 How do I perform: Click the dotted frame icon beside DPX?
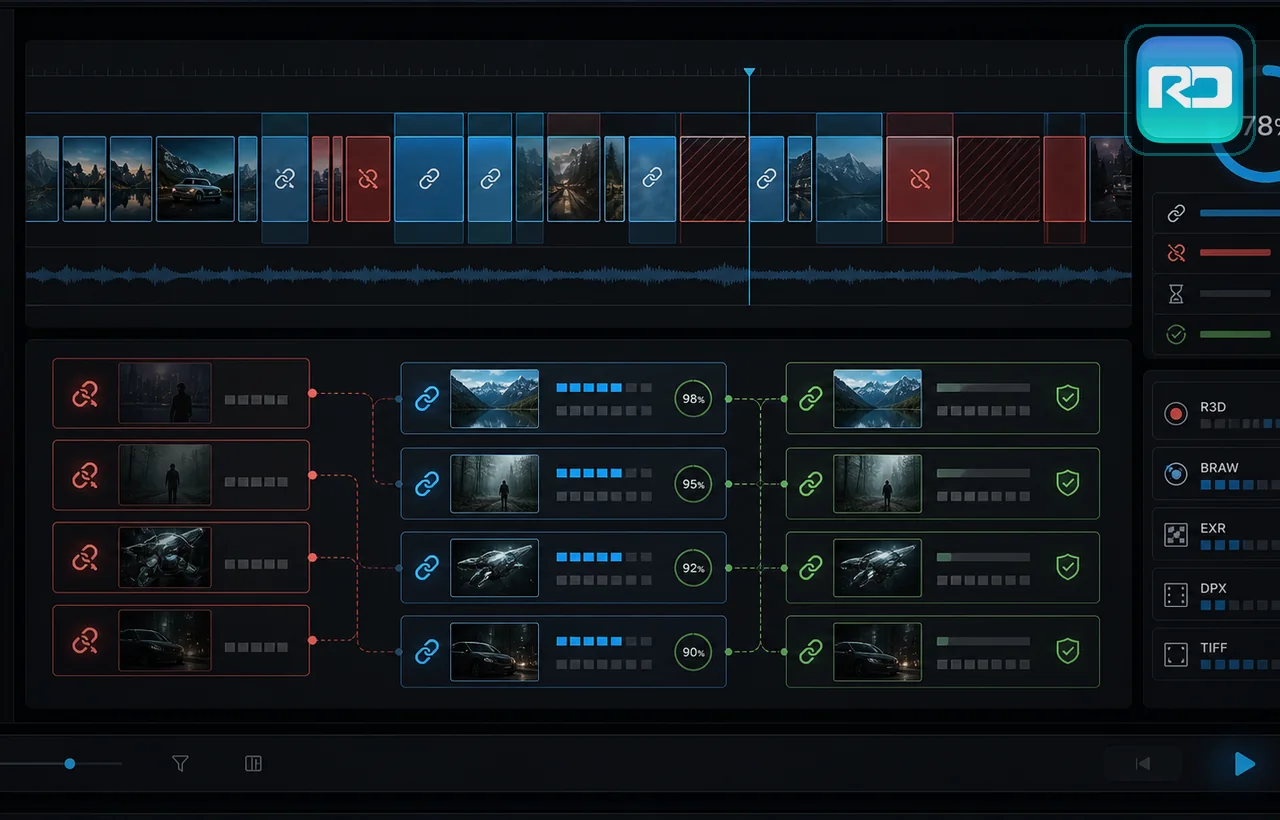pyautogui.click(x=1176, y=596)
